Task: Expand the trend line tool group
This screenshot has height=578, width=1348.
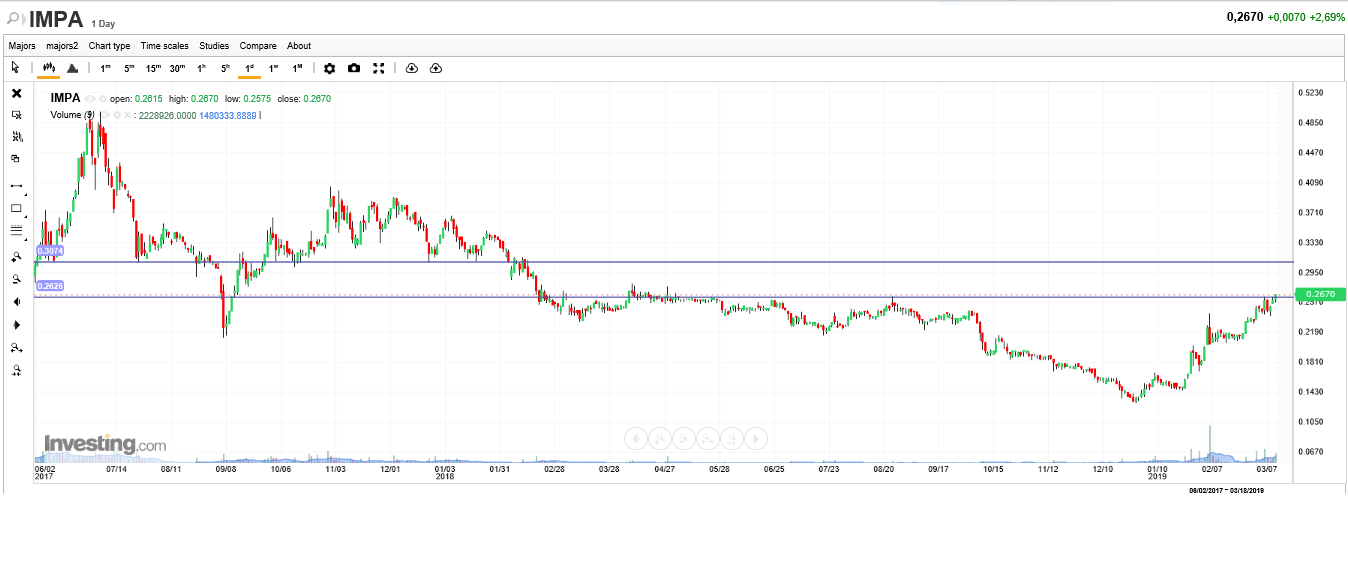Action: (x=16, y=186)
